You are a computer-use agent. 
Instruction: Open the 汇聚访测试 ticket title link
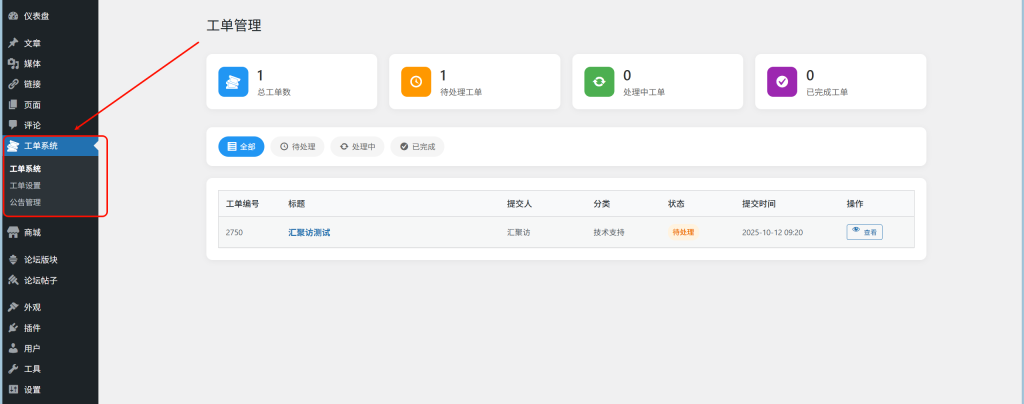309,232
